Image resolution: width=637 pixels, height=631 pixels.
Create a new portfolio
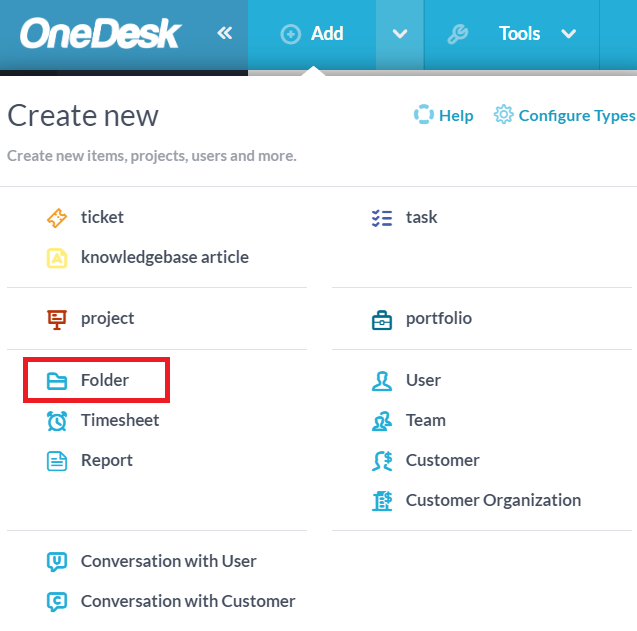[x=439, y=319]
